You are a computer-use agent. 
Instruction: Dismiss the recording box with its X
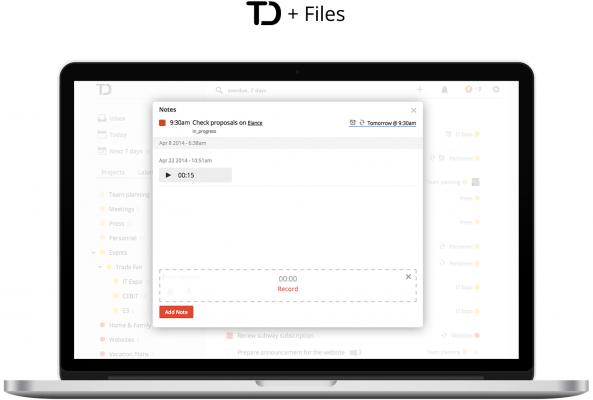coord(408,277)
